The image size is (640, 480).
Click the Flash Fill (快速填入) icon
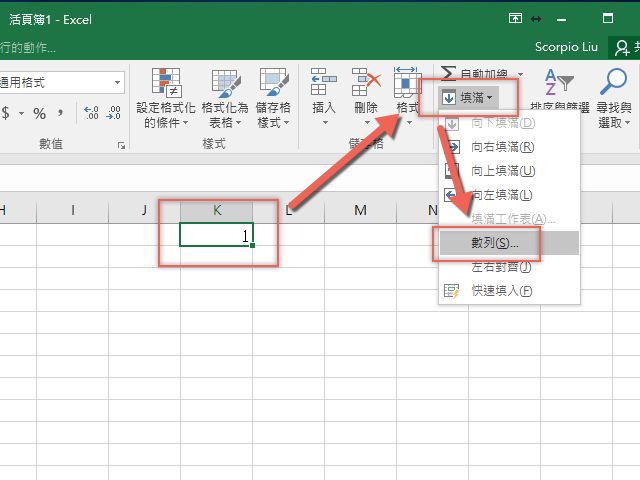451,291
